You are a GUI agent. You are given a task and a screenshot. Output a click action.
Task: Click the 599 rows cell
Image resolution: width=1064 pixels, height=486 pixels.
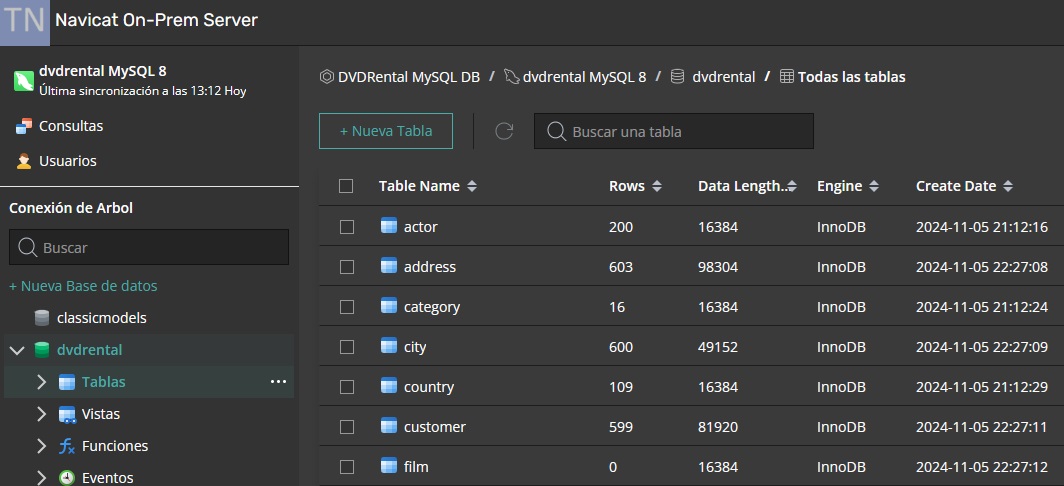tap(621, 427)
